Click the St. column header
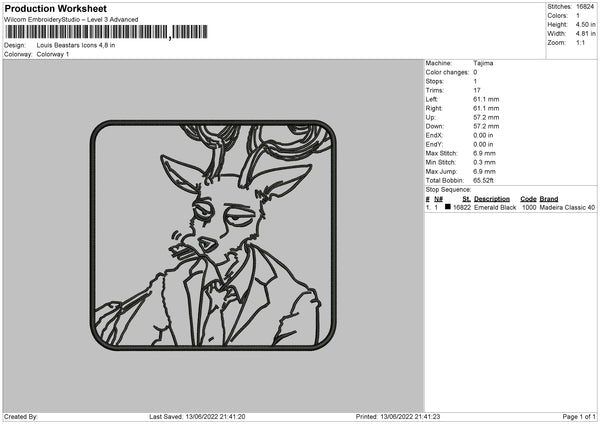This screenshot has width=600, height=424. coord(466,199)
